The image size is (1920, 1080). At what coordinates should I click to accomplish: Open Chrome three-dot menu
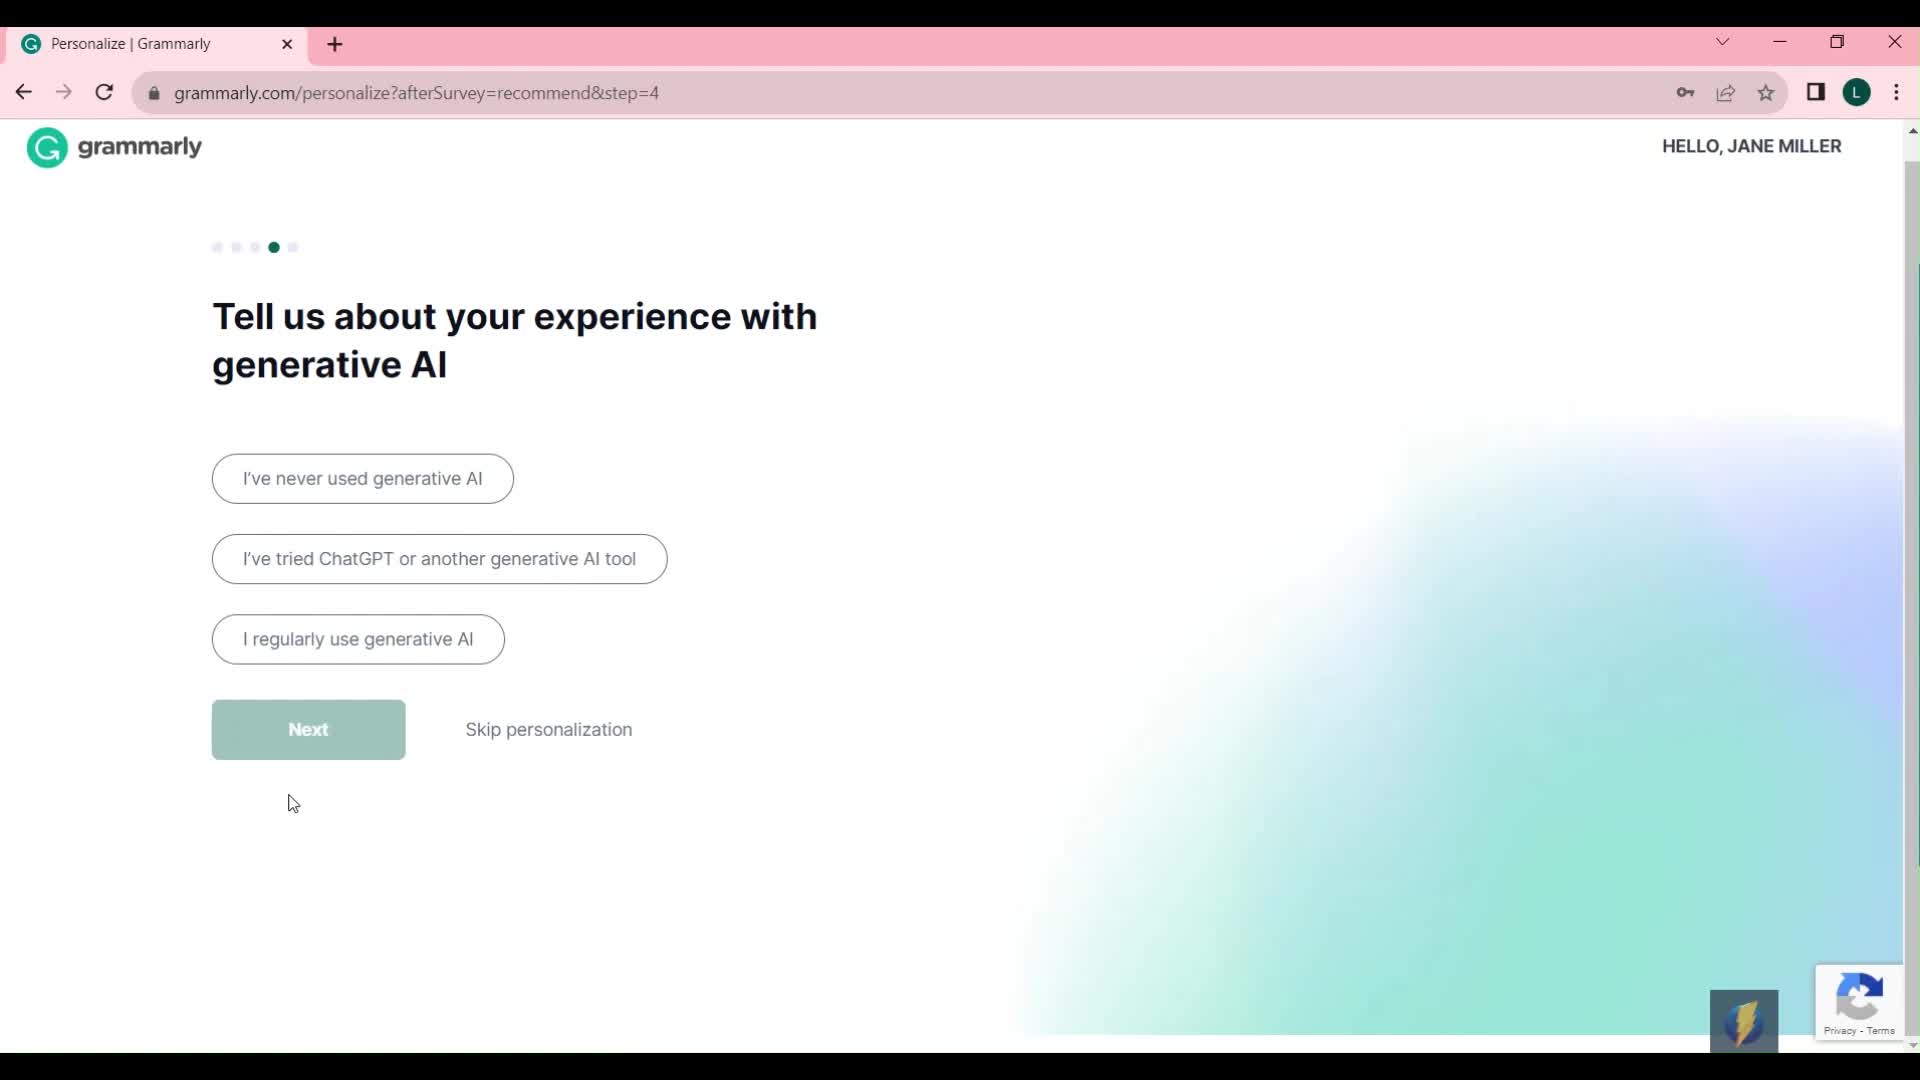pos(1897,93)
